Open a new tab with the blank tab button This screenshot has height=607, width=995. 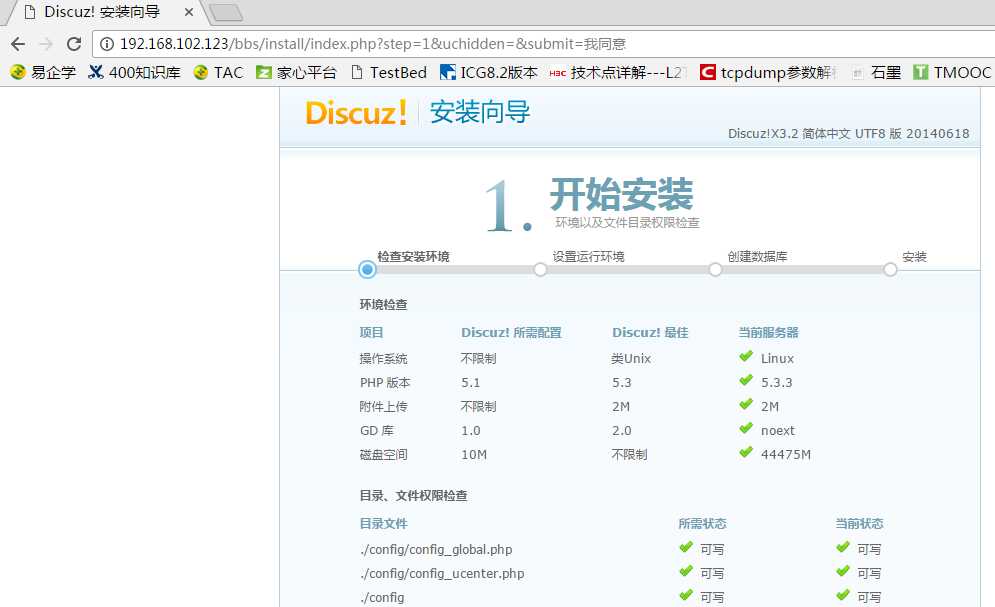tap(225, 13)
